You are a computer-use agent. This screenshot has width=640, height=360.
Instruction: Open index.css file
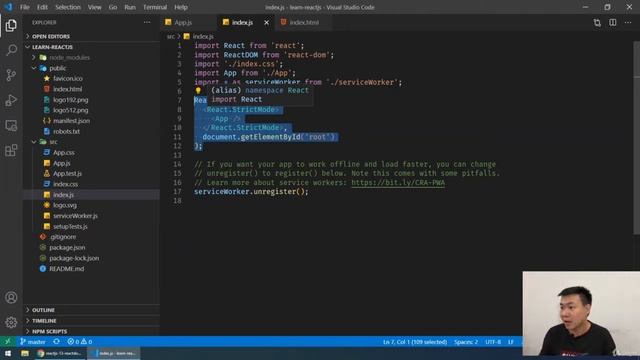click(65, 184)
